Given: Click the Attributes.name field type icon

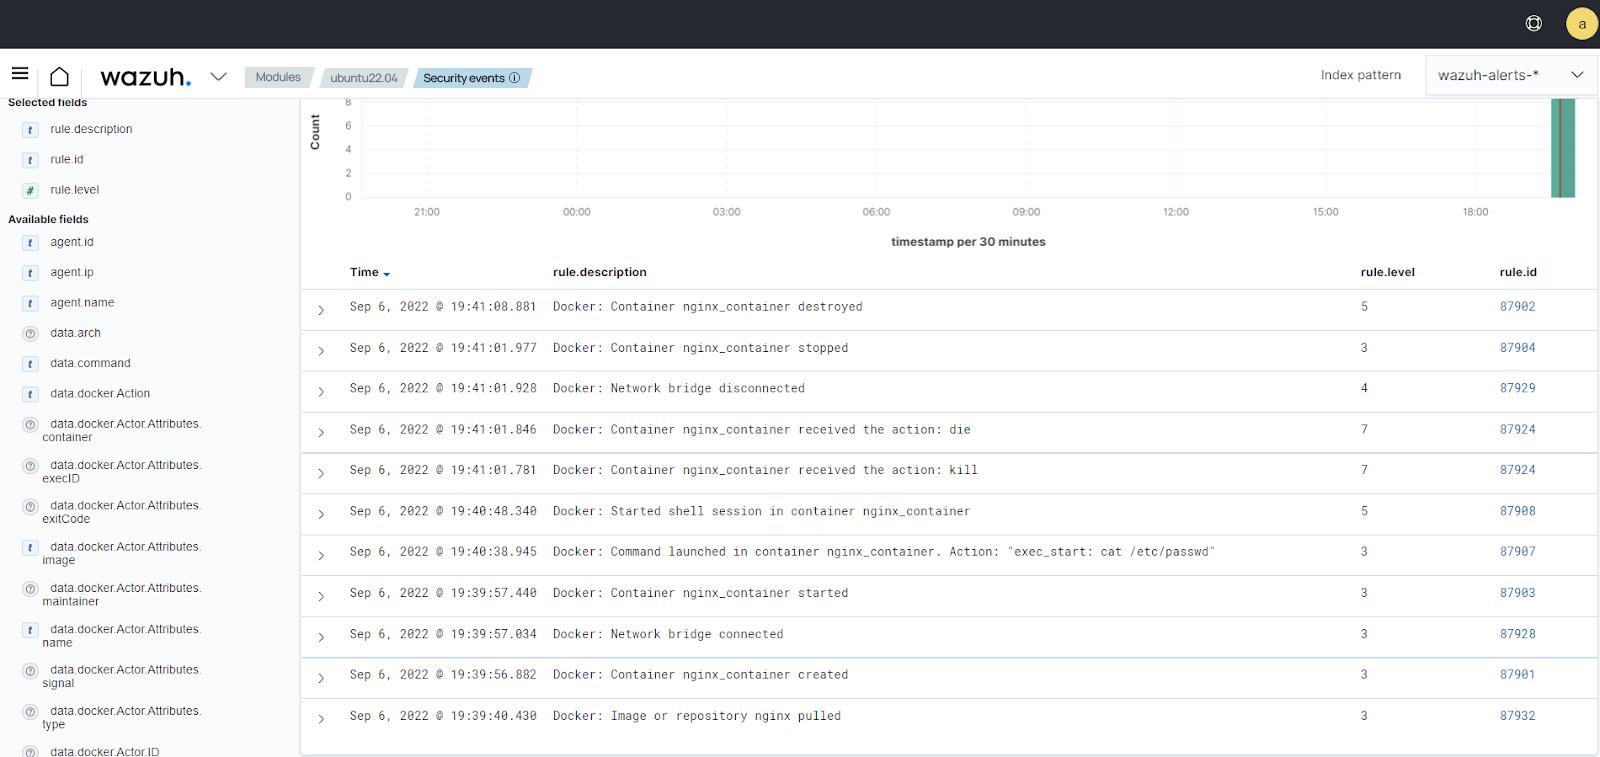Looking at the screenshot, I should tap(31, 630).
